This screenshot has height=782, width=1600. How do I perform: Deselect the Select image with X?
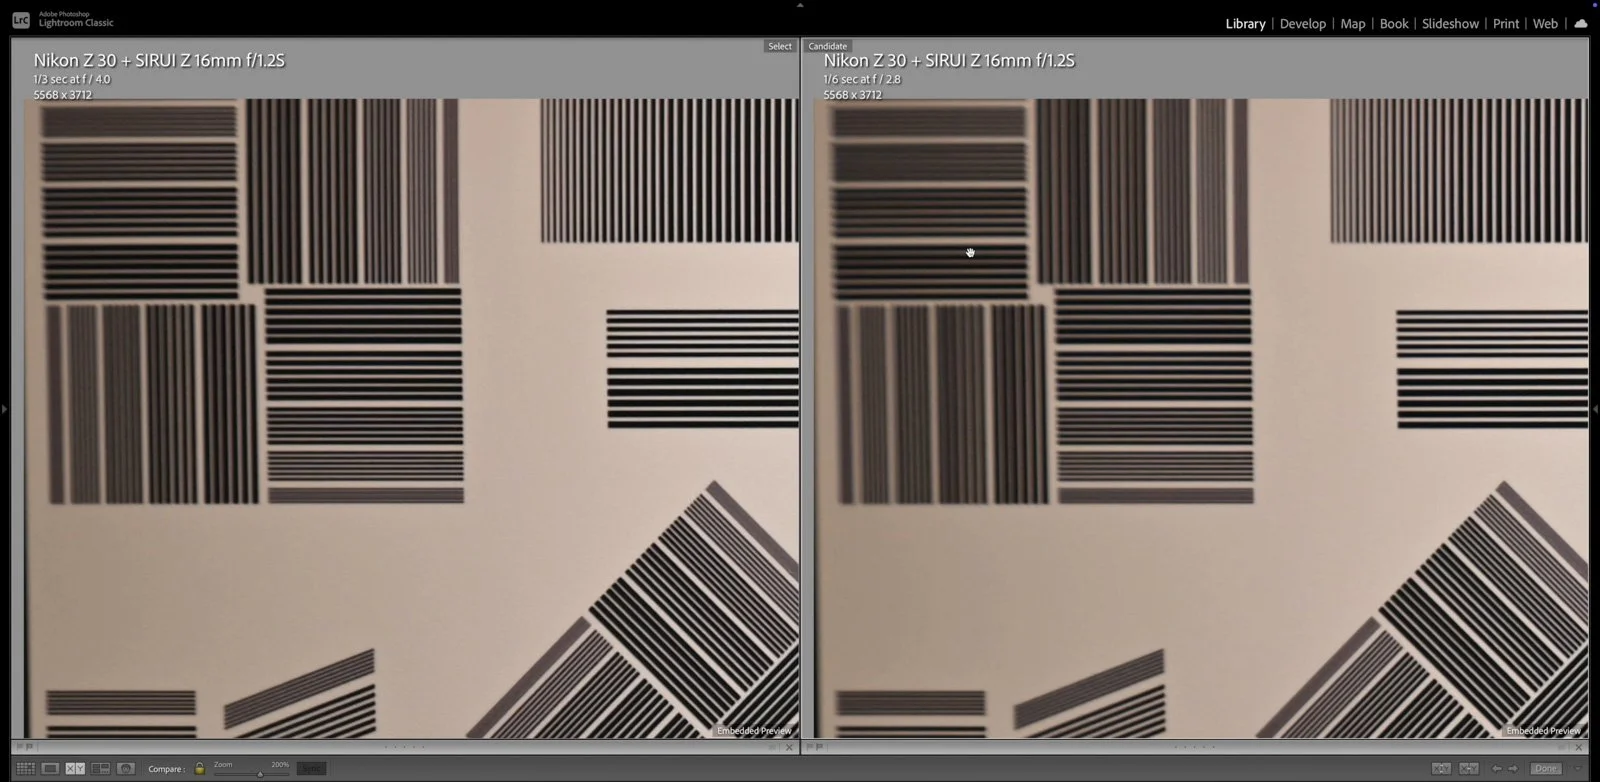pyautogui.click(x=789, y=747)
